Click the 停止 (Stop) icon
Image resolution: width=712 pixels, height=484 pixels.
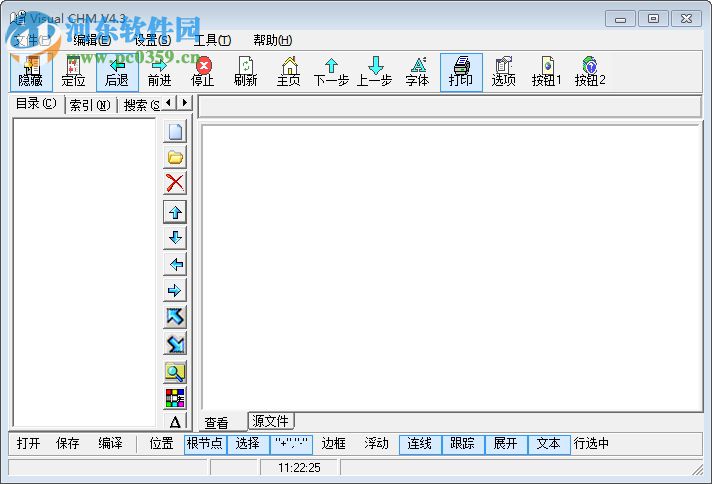pos(203,72)
